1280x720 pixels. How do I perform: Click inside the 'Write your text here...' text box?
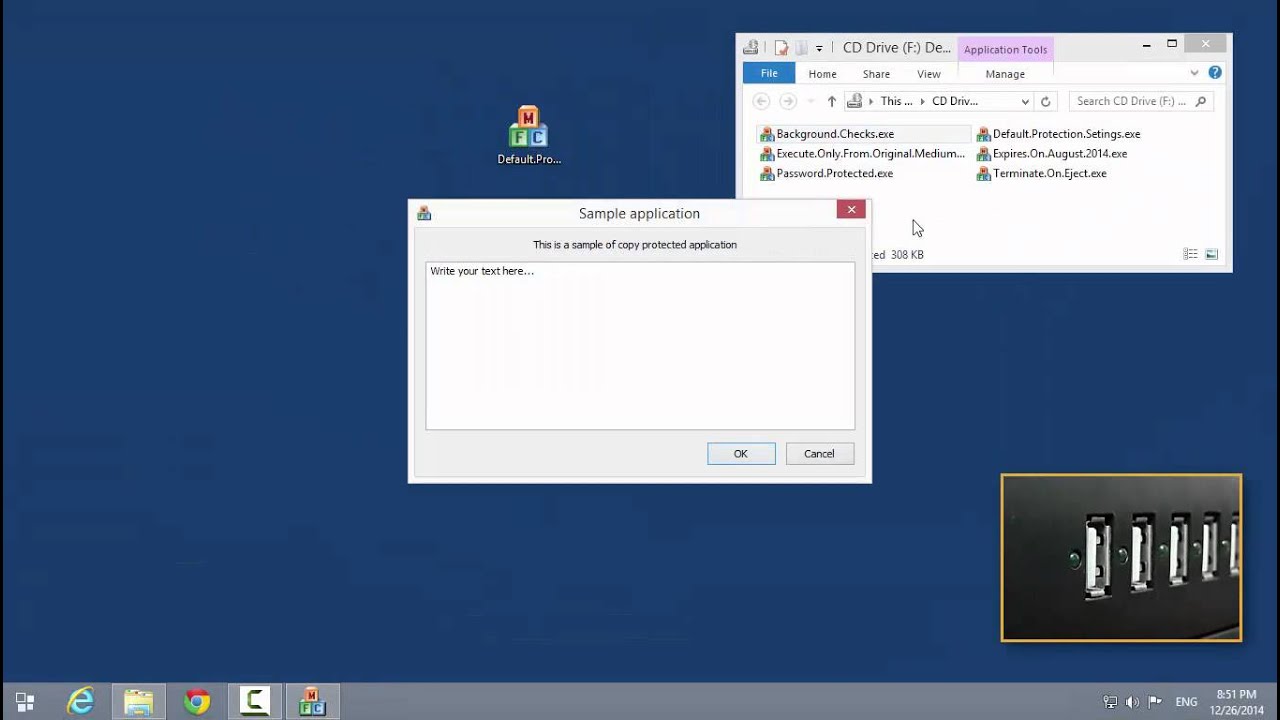point(640,346)
